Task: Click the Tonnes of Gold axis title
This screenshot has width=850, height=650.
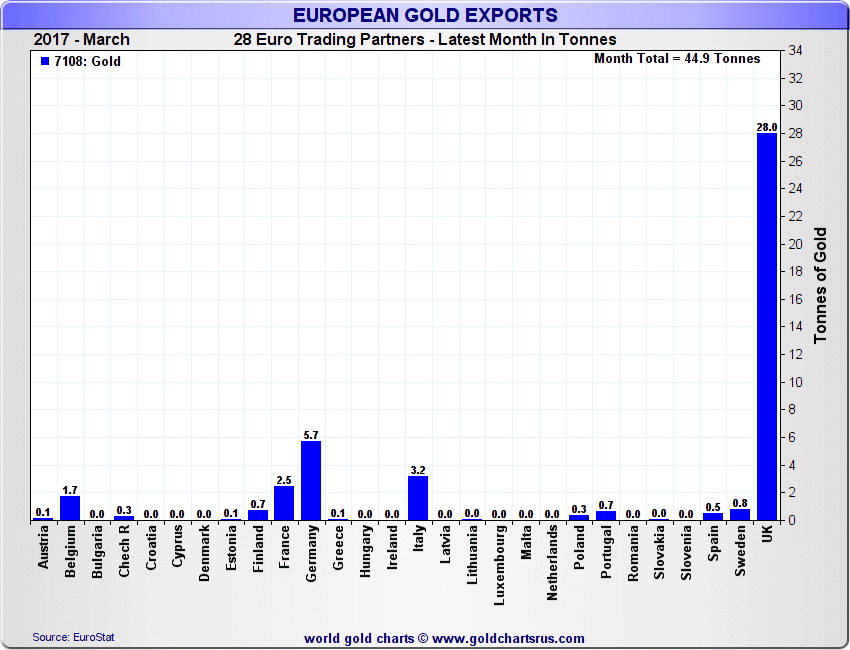Action: 820,285
